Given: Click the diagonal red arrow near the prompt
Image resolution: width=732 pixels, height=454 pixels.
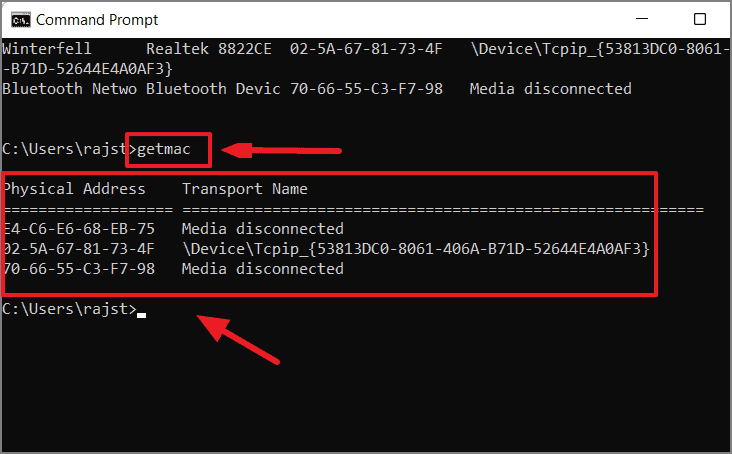Looking at the screenshot, I should click(238, 339).
